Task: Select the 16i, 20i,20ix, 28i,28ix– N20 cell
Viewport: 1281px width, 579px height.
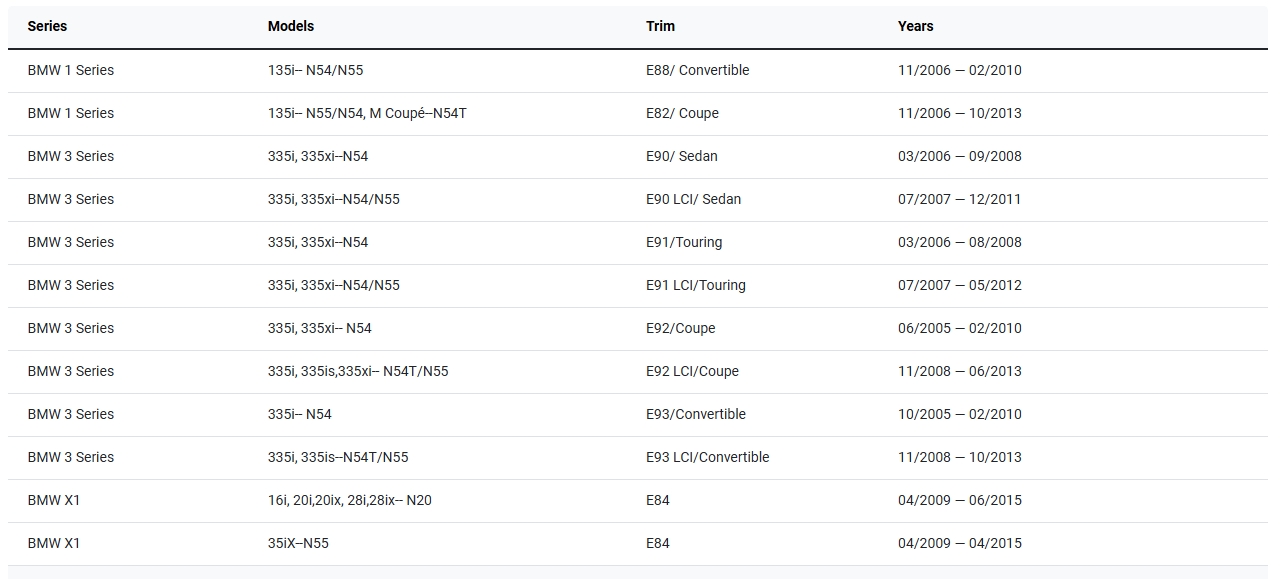Action: pos(349,500)
